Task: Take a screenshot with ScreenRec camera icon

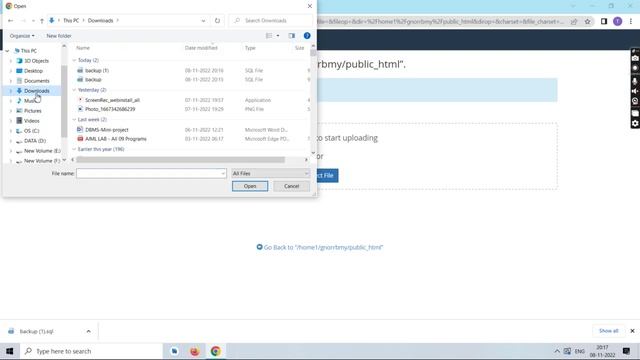Action: pyautogui.click(x=635, y=58)
